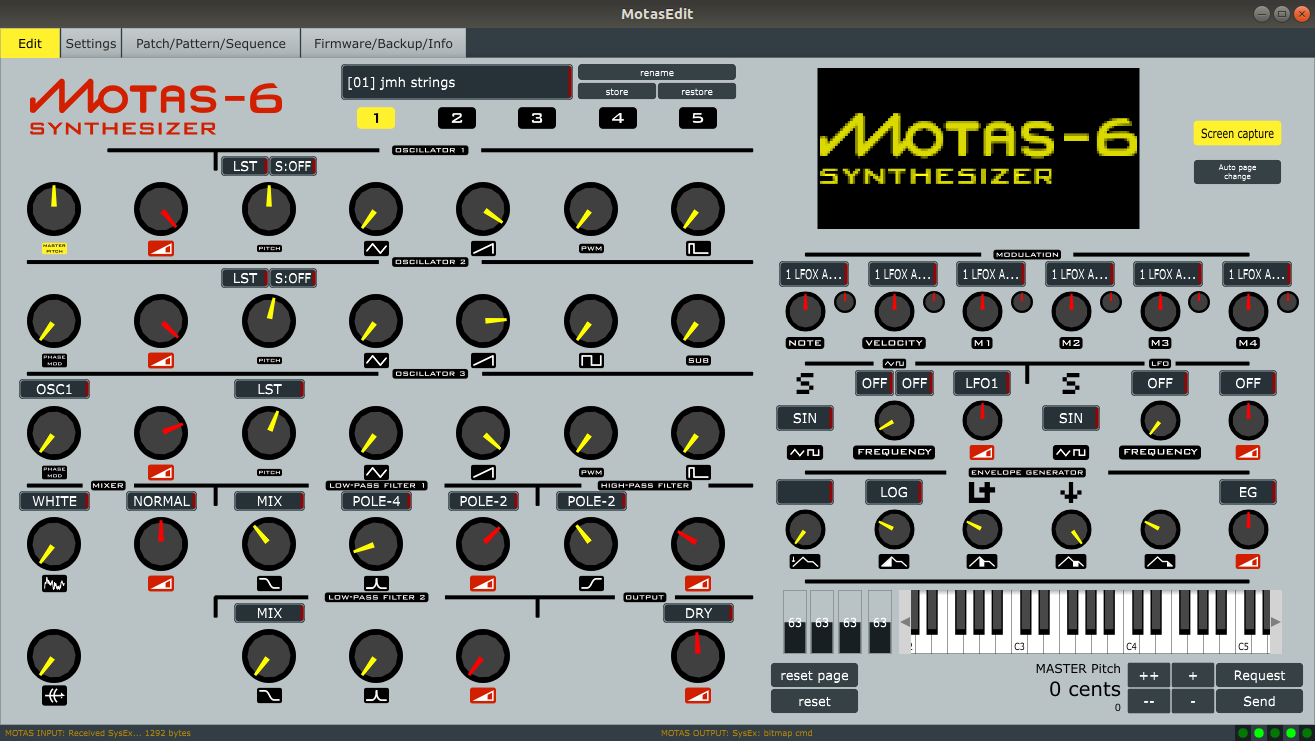Click red level icon under DRY knob
The width and height of the screenshot is (1315, 741).
click(698, 695)
